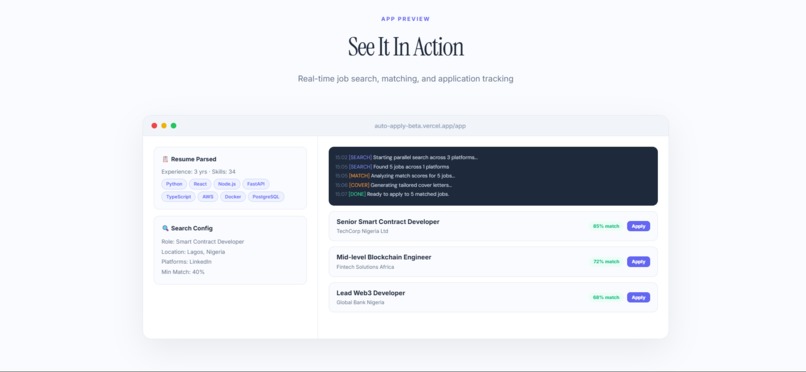Click the Min Match: 40% line
Image resolution: width=806 pixels, height=372 pixels.
(182, 272)
